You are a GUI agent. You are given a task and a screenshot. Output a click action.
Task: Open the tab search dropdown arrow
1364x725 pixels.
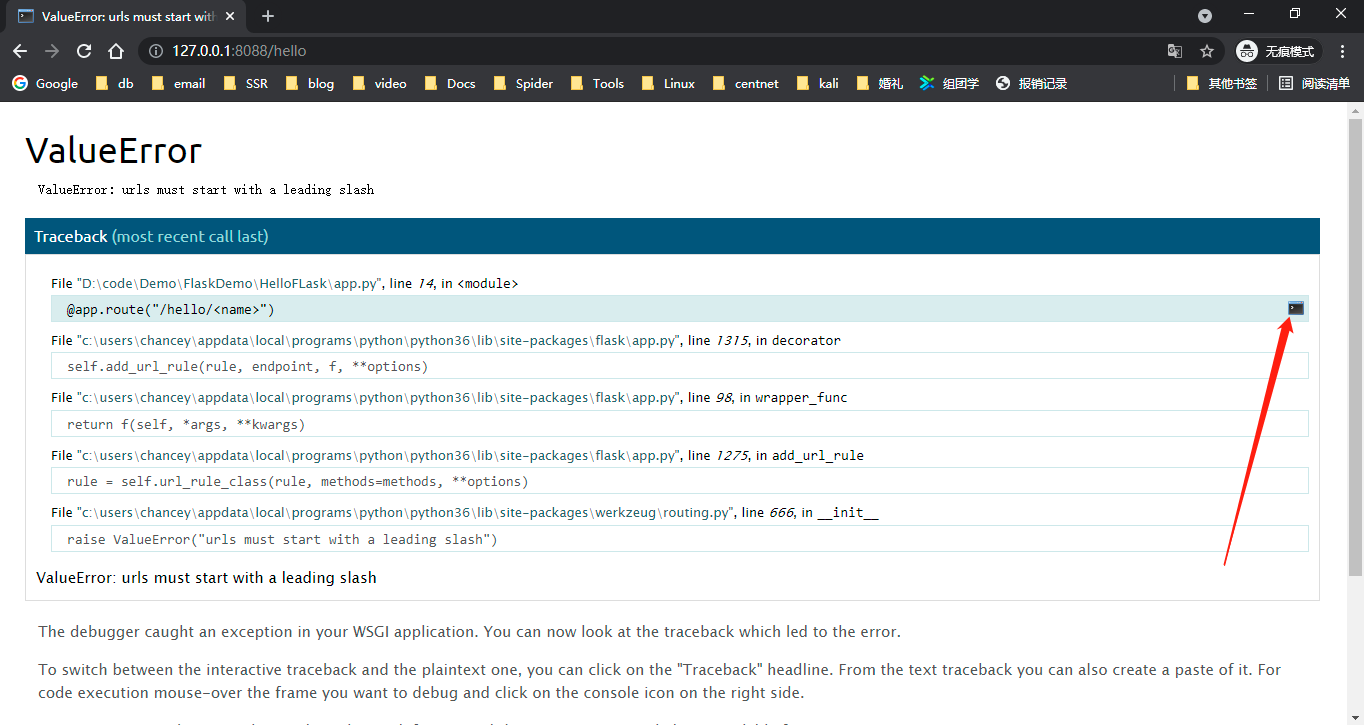point(1205,15)
